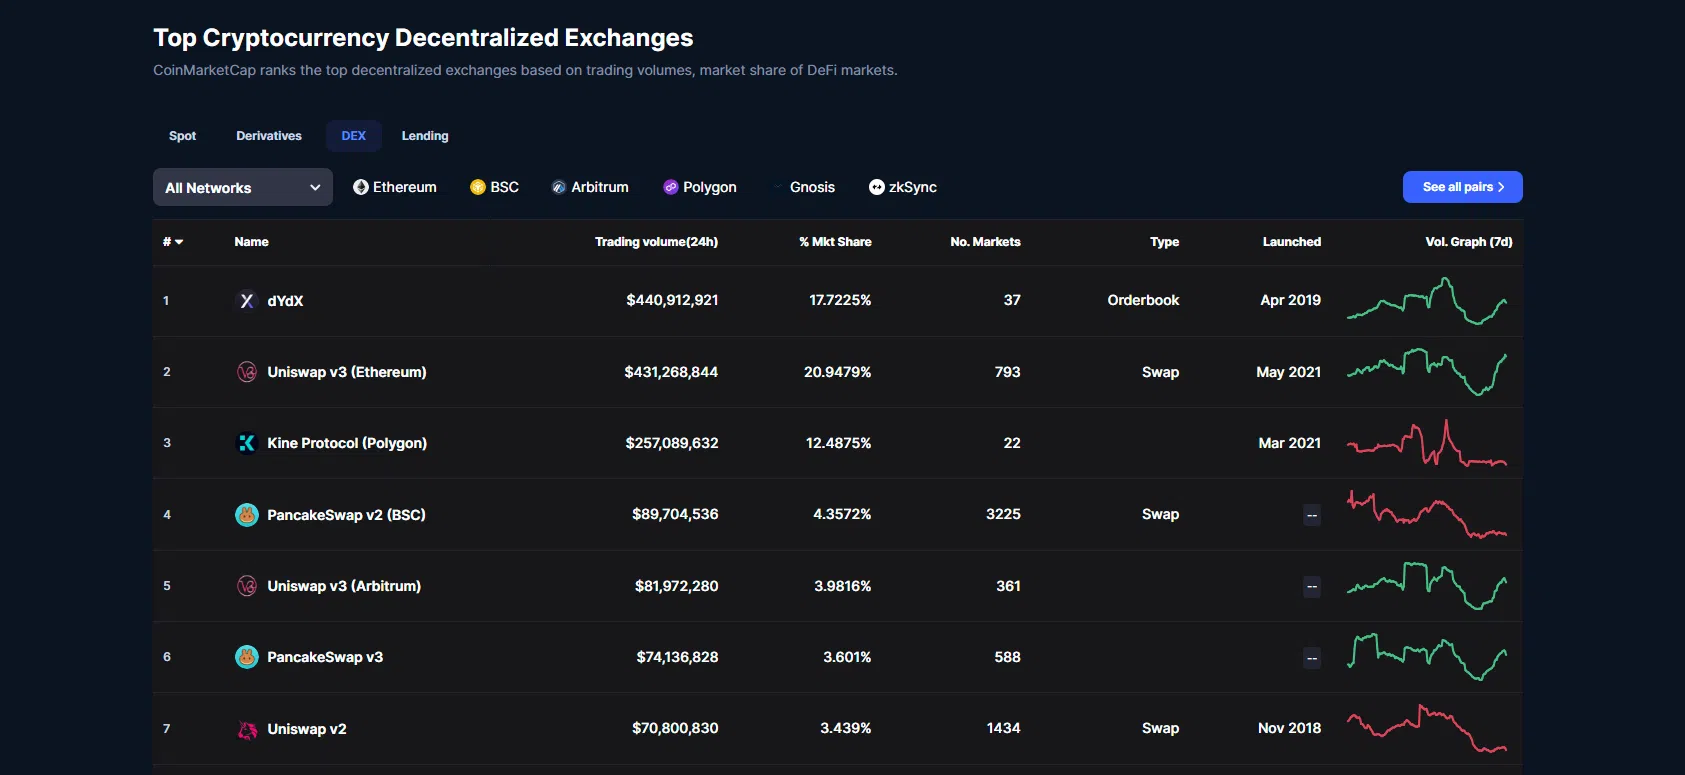The height and width of the screenshot is (775, 1685).
Task: Click the $74,136,828 trading volume value
Action: pyautogui.click(x=678, y=657)
